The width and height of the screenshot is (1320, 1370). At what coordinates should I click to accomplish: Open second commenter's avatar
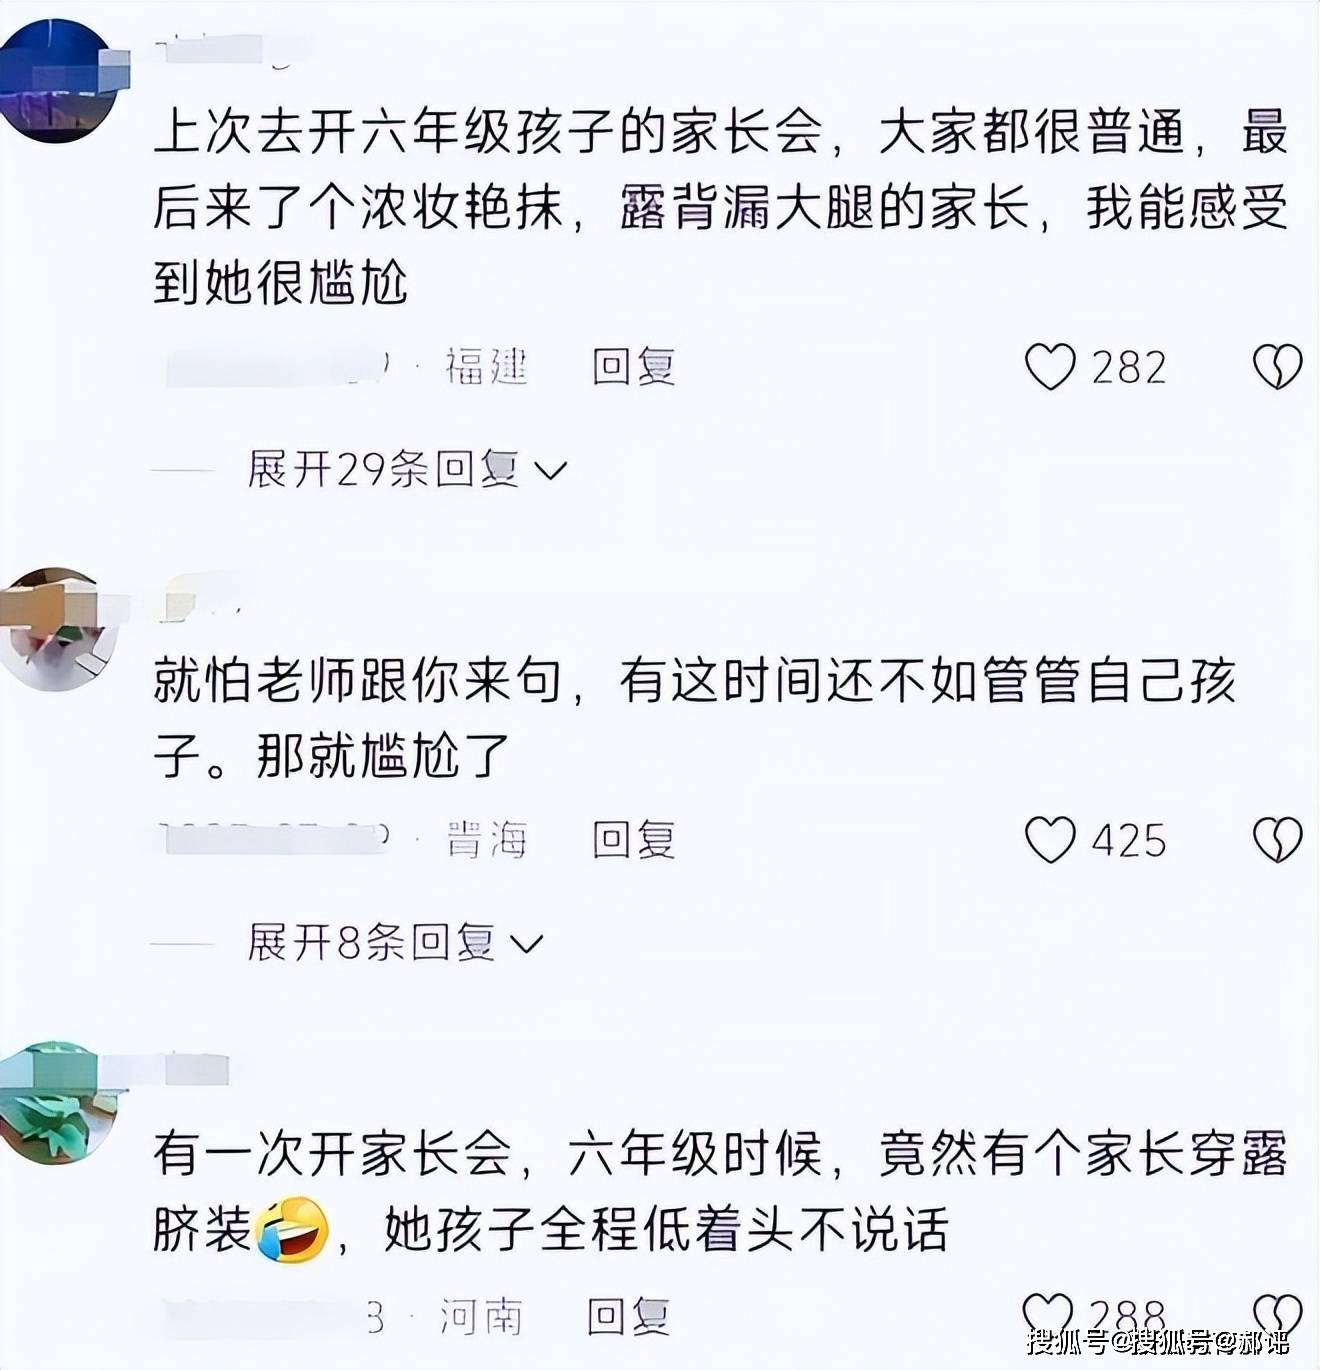58,630
